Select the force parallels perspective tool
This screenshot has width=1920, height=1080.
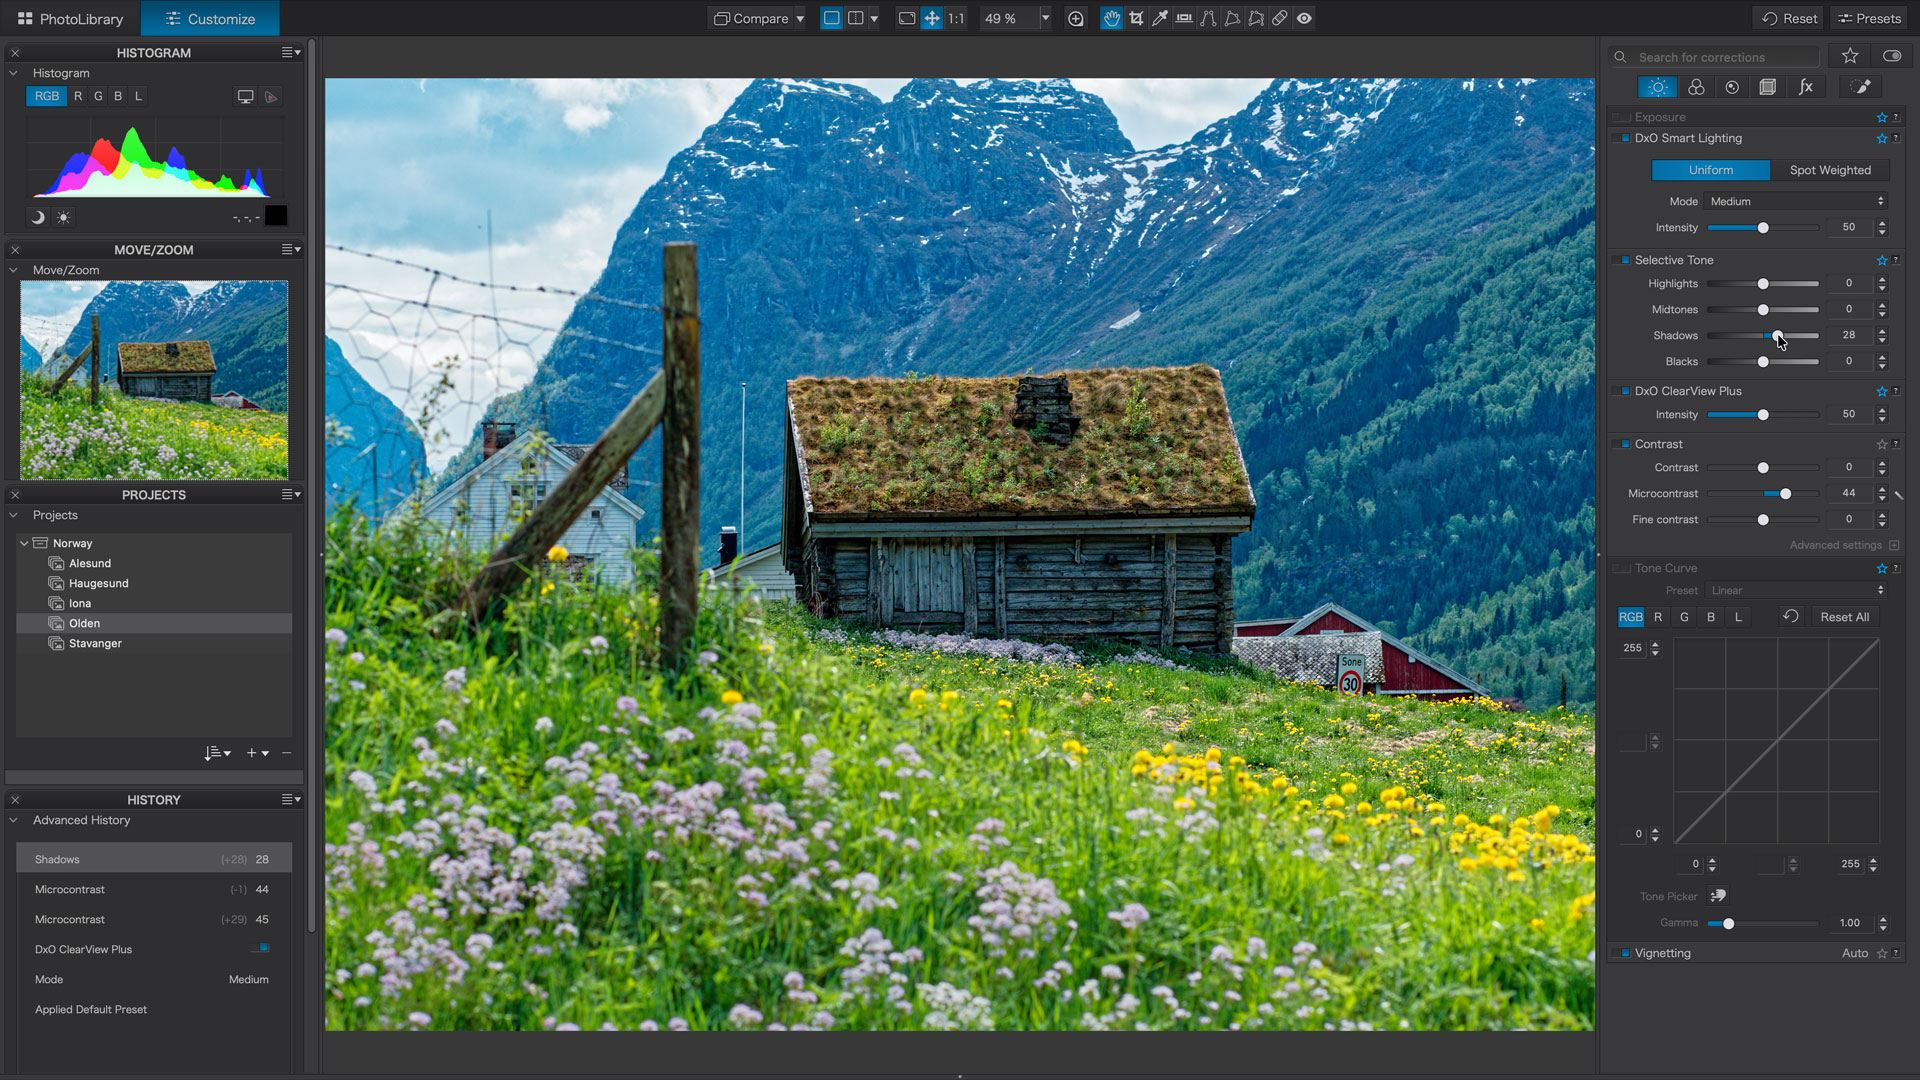pos(1208,18)
